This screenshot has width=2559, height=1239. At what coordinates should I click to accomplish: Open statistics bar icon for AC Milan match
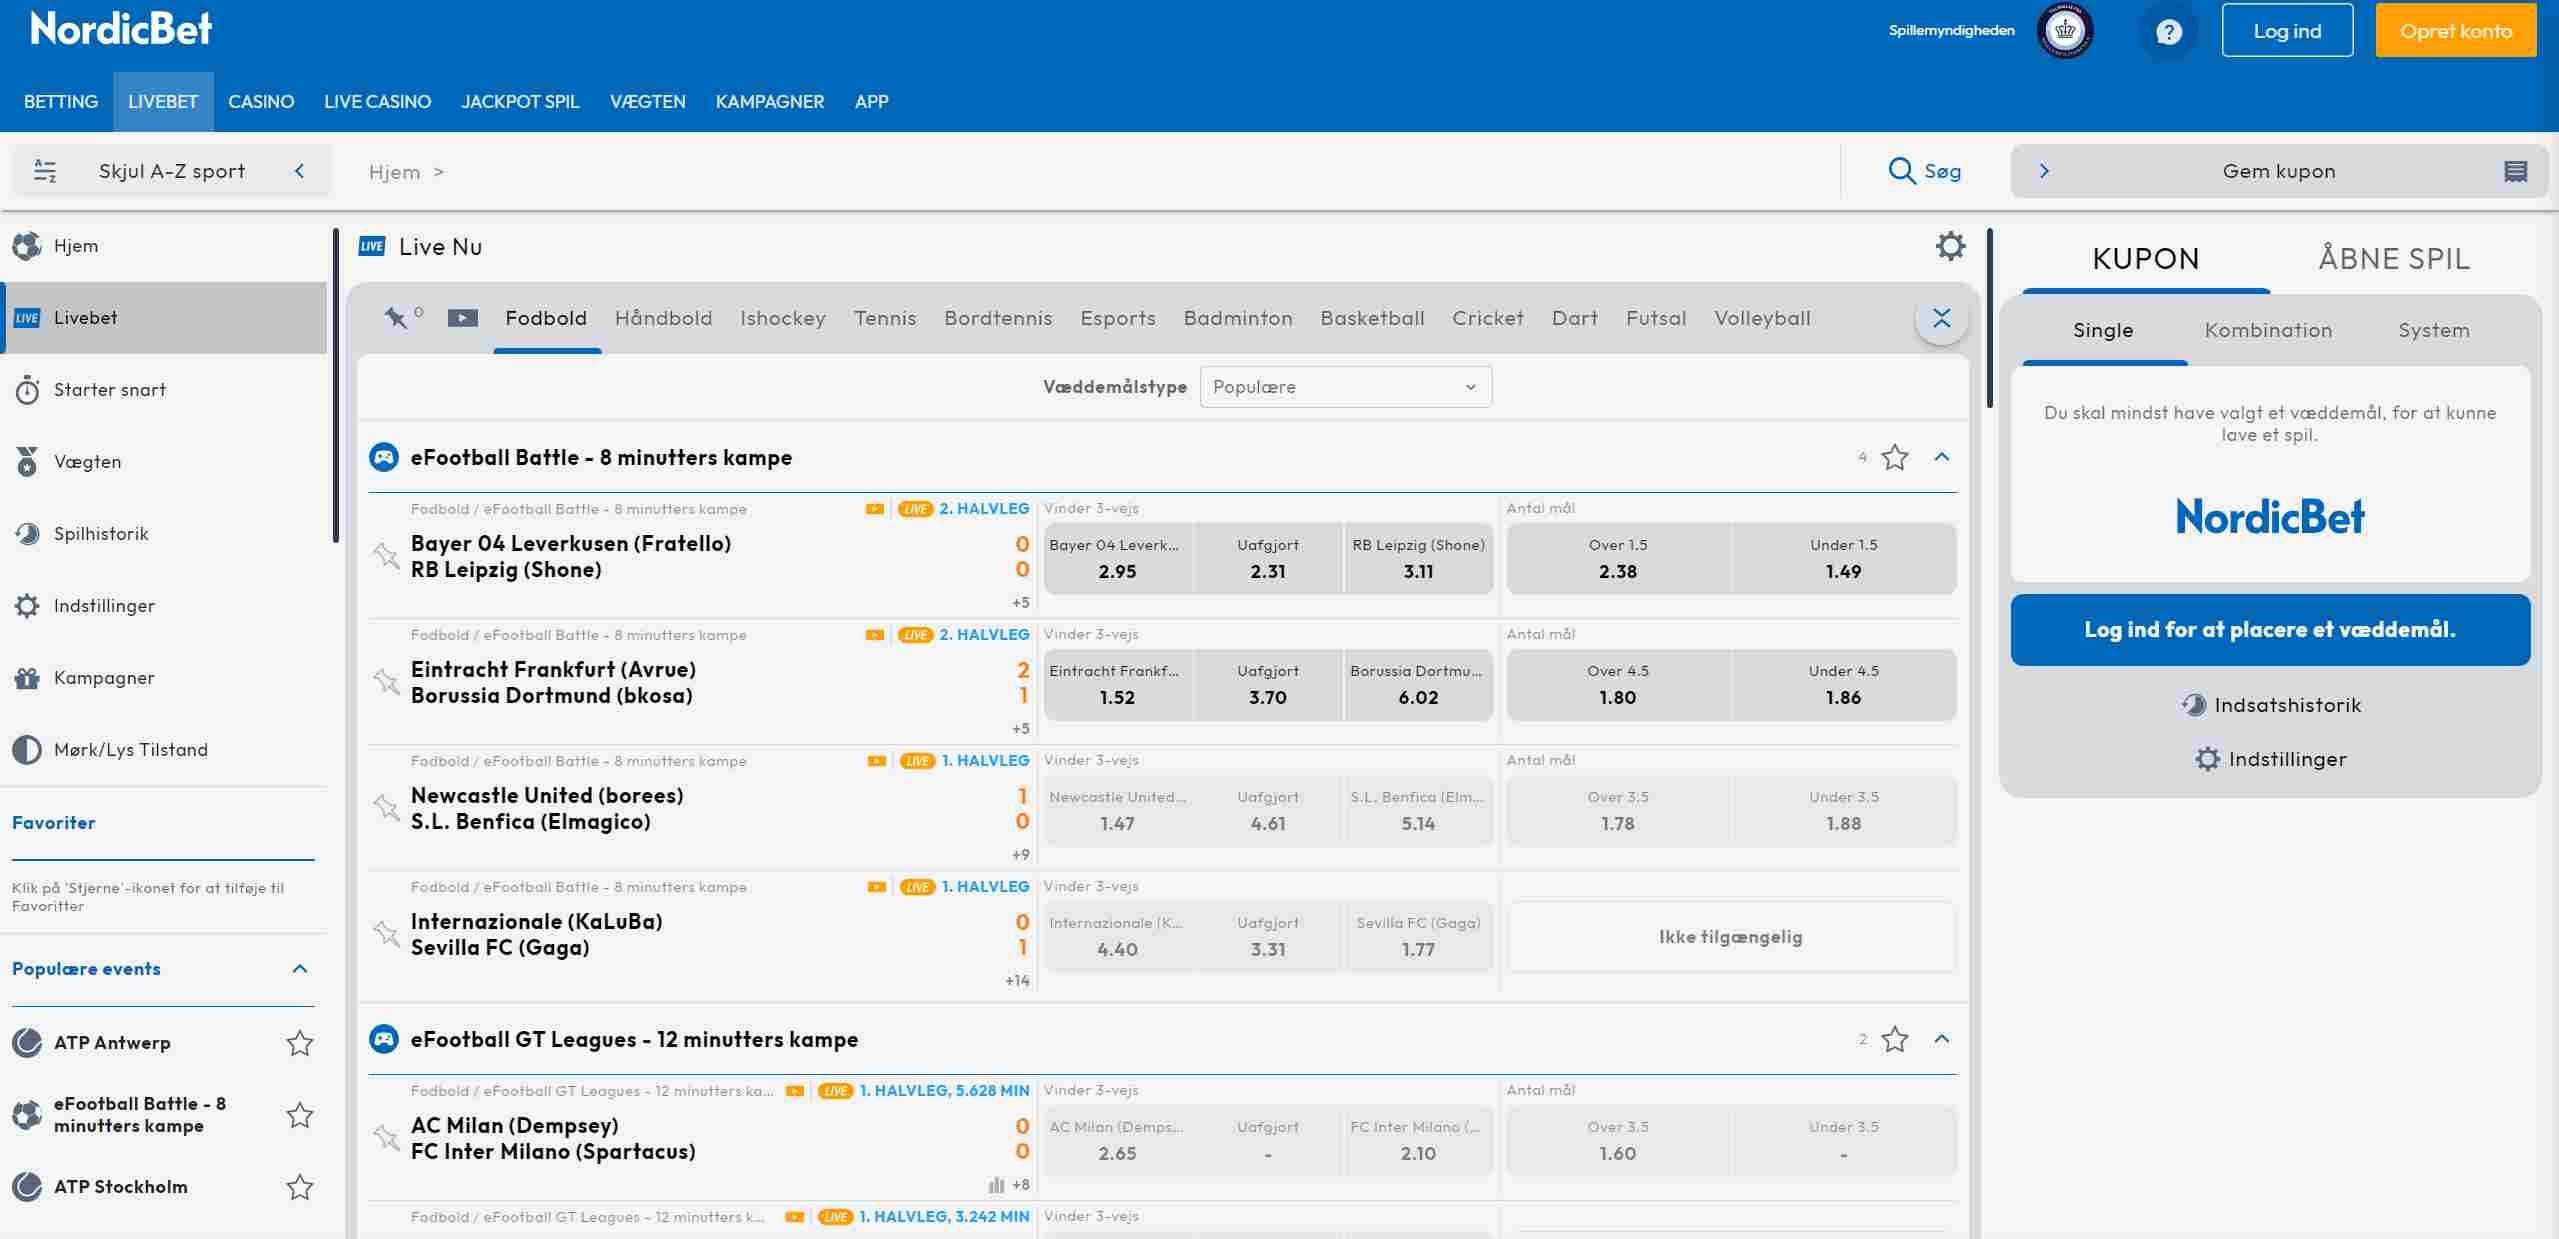click(996, 1185)
